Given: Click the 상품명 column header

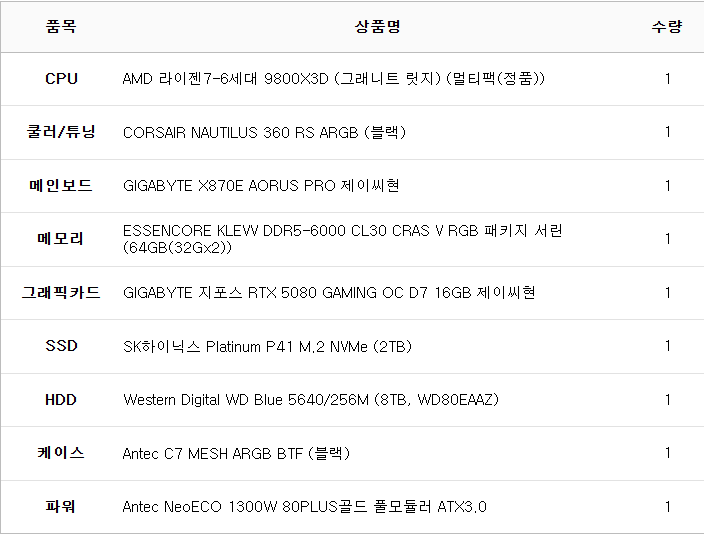Looking at the screenshot, I should (x=377, y=27).
